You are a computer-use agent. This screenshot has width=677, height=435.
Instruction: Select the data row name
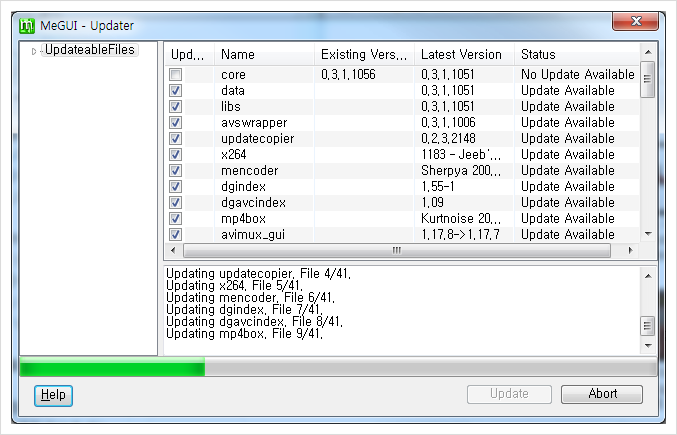[x=233, y=91]
